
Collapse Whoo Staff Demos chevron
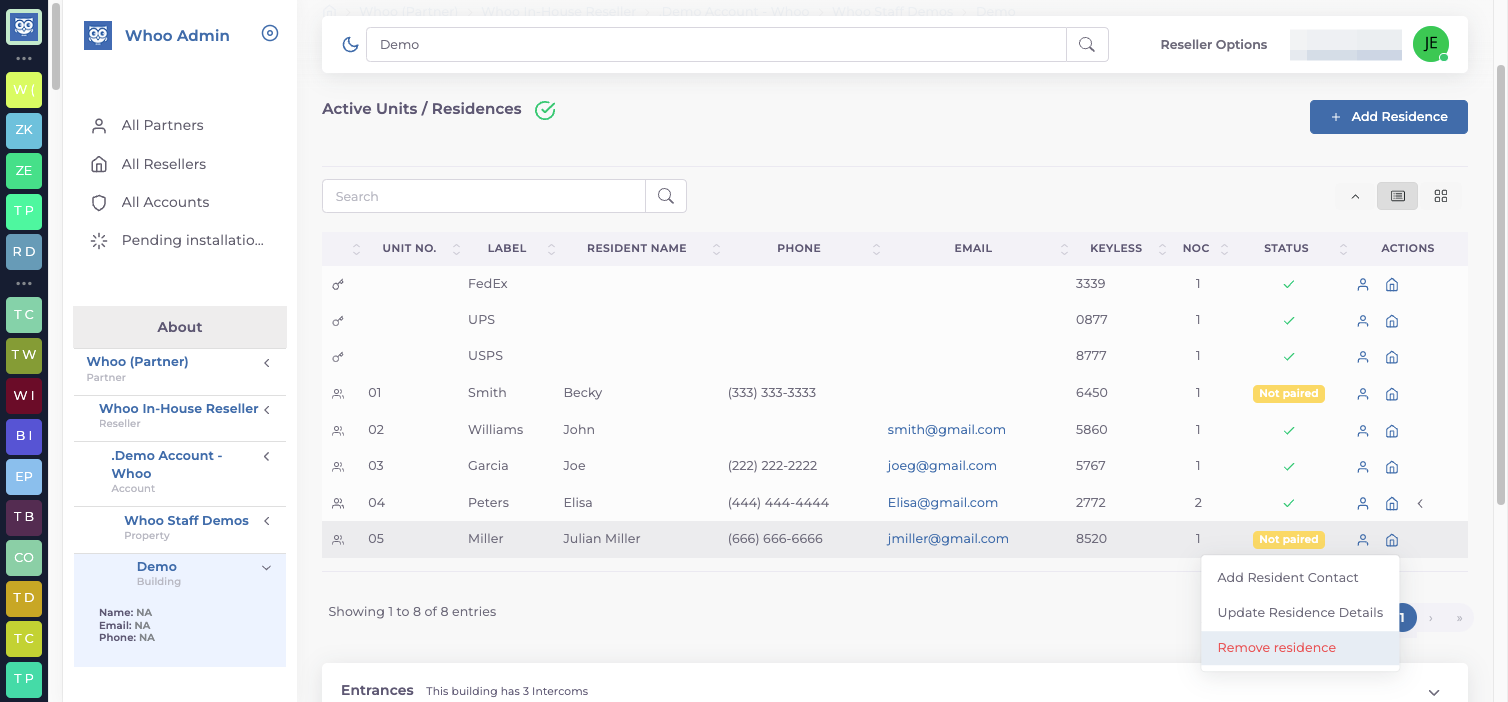(267, 521)
